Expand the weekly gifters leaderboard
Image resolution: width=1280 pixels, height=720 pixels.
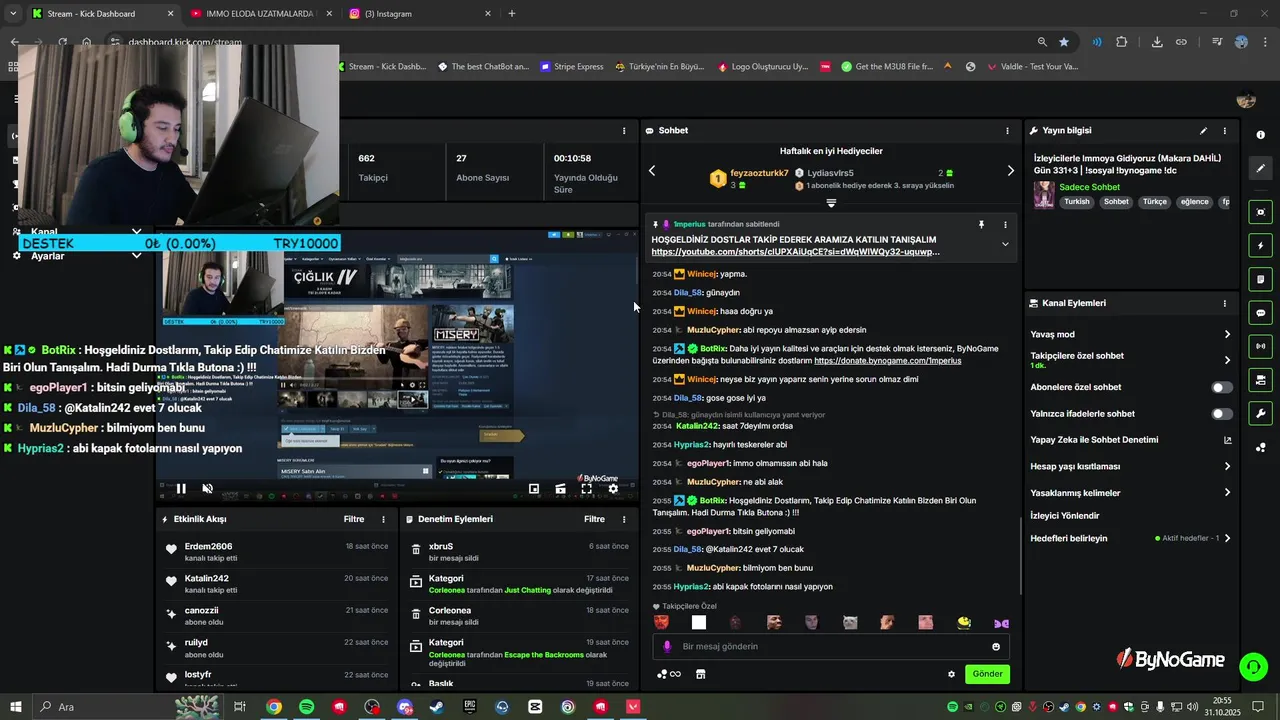[831, 203]
